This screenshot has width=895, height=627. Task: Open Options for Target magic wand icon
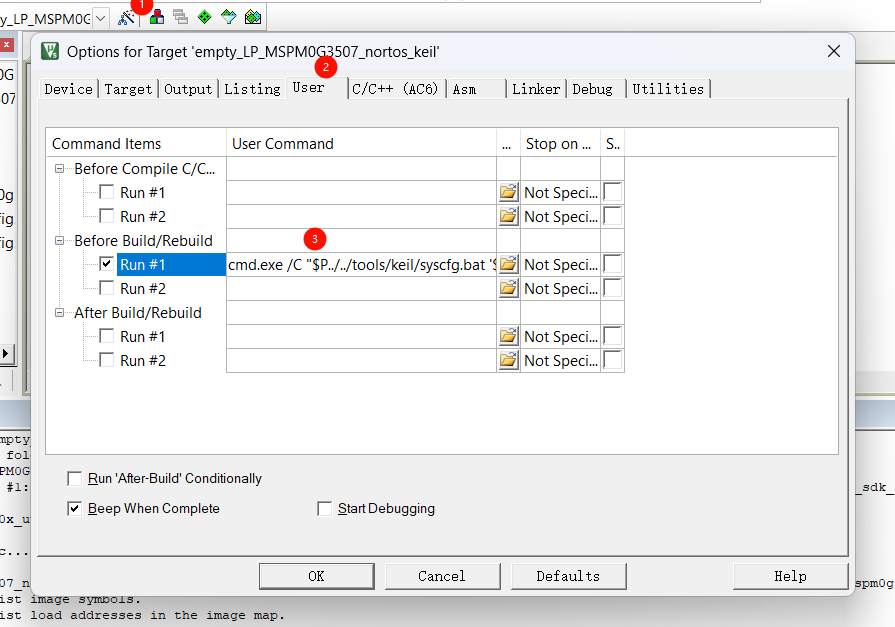click(126, 17)
